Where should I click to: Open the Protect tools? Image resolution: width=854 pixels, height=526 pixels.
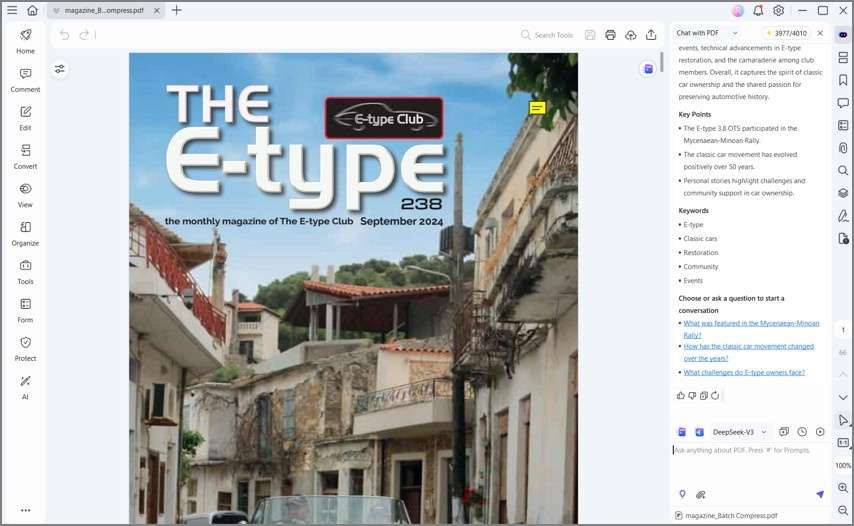pyautogui.click(x=25, y=349)
